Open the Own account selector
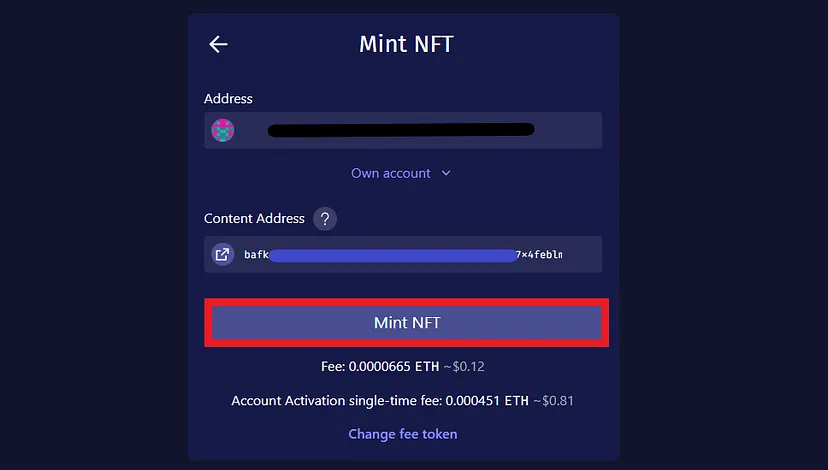Viewport: 828px width, 470px height. click(x=401, y=173)
